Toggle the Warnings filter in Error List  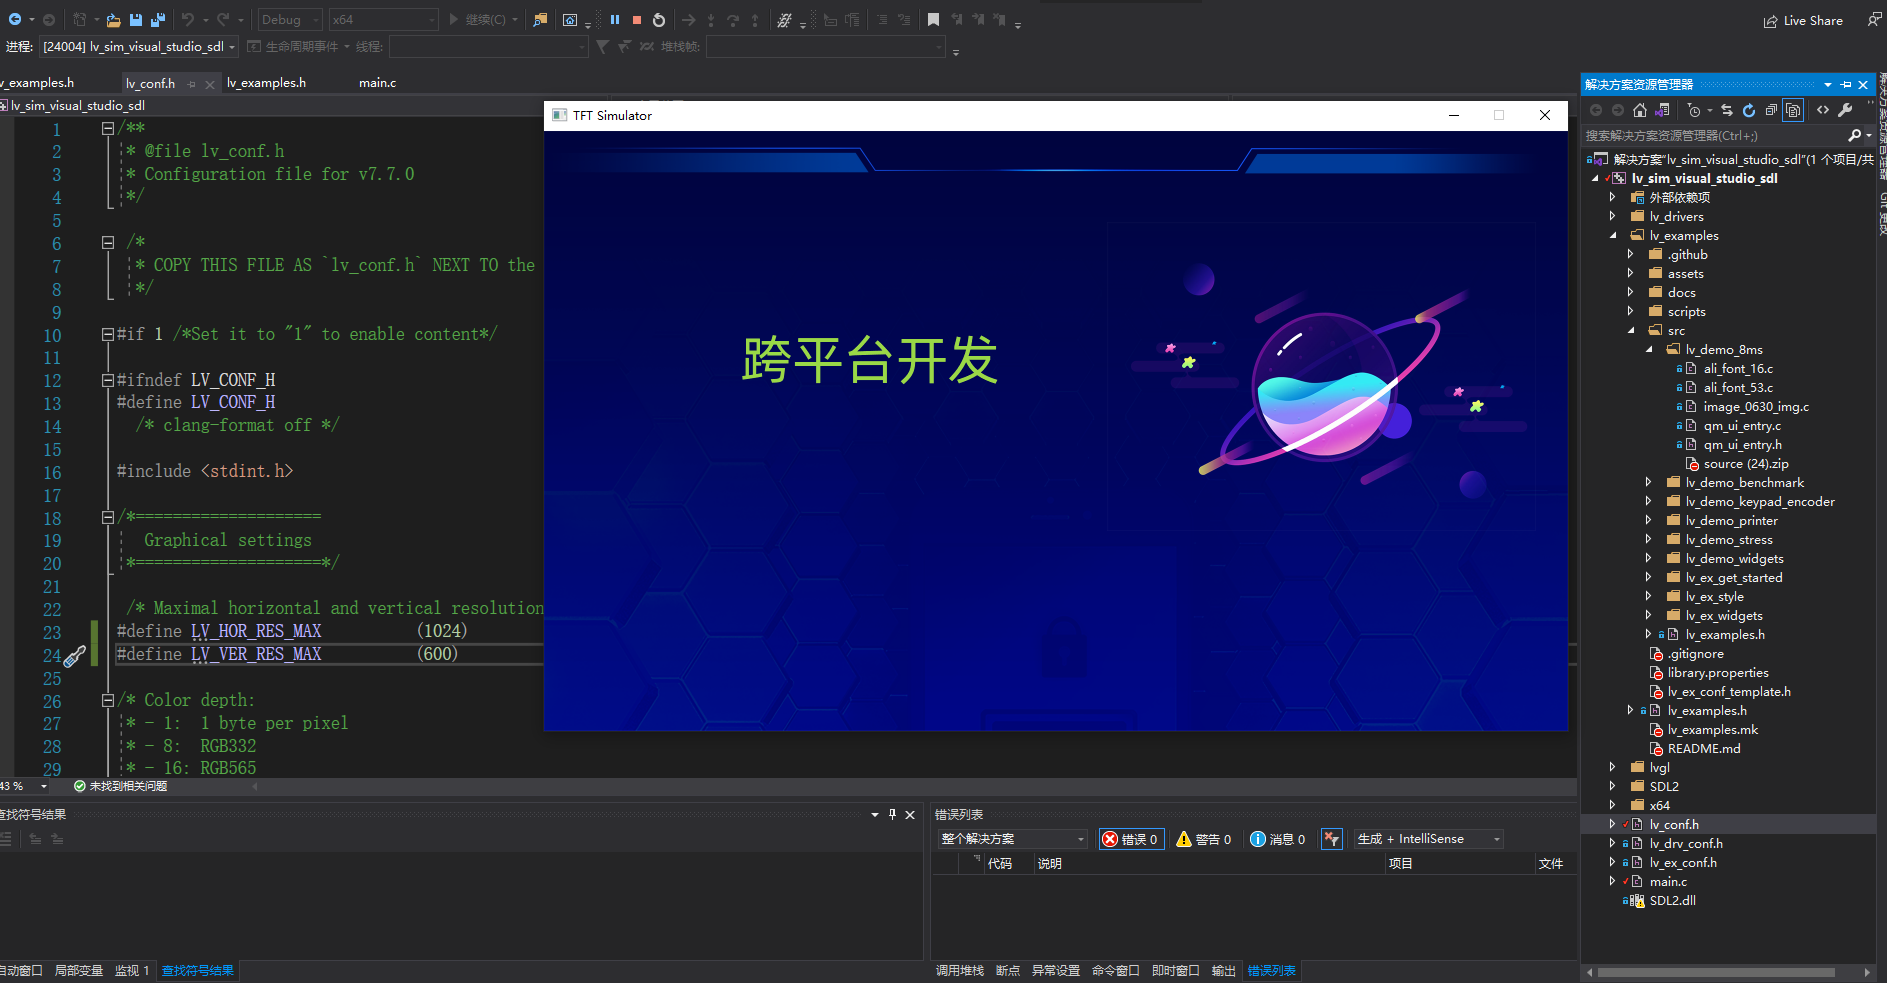[x=1204, y=839]
